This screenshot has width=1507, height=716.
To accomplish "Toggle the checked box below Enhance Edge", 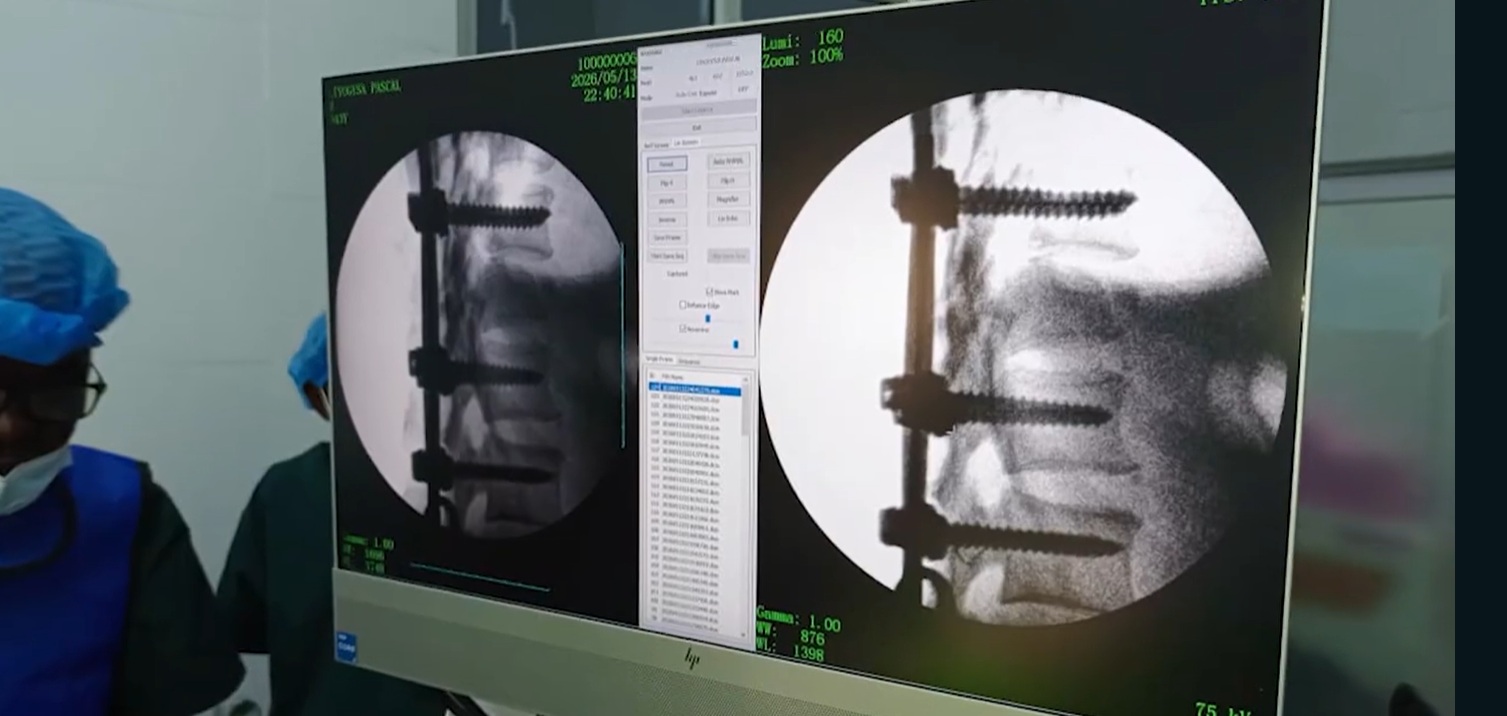I will coord(683,328).
